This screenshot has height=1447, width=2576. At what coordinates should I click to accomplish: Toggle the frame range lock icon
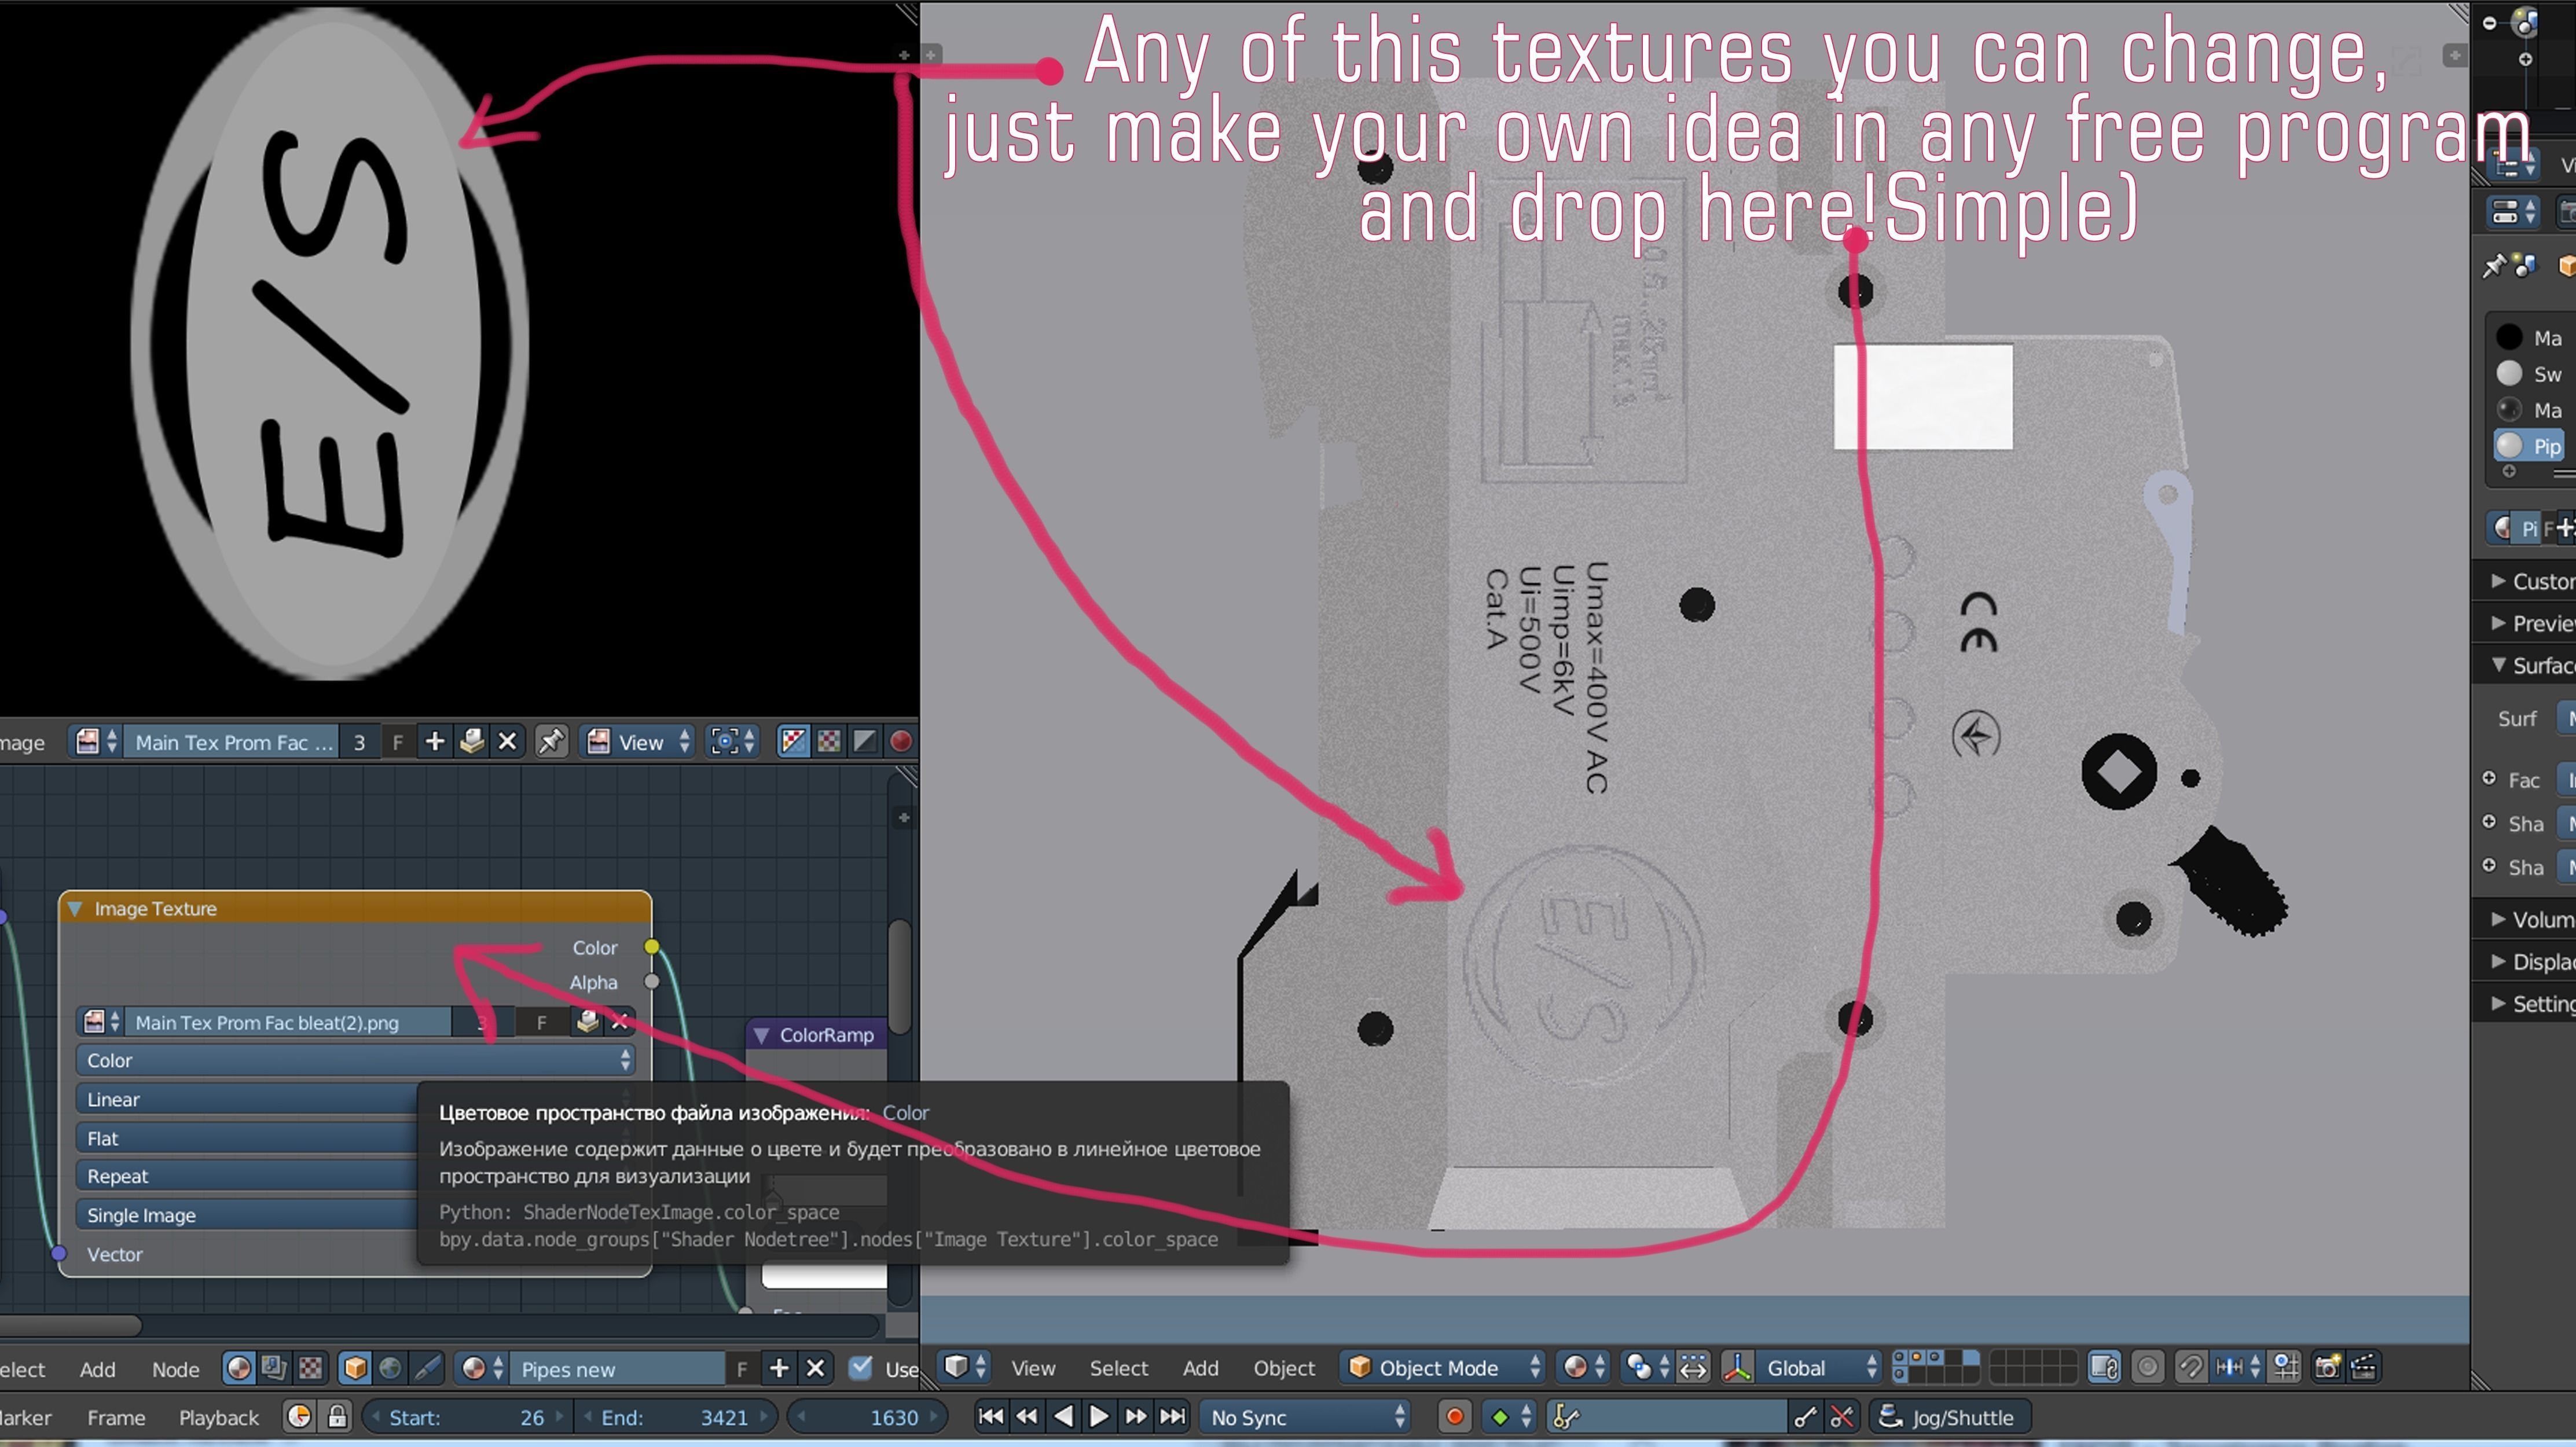pos(337,1417)
